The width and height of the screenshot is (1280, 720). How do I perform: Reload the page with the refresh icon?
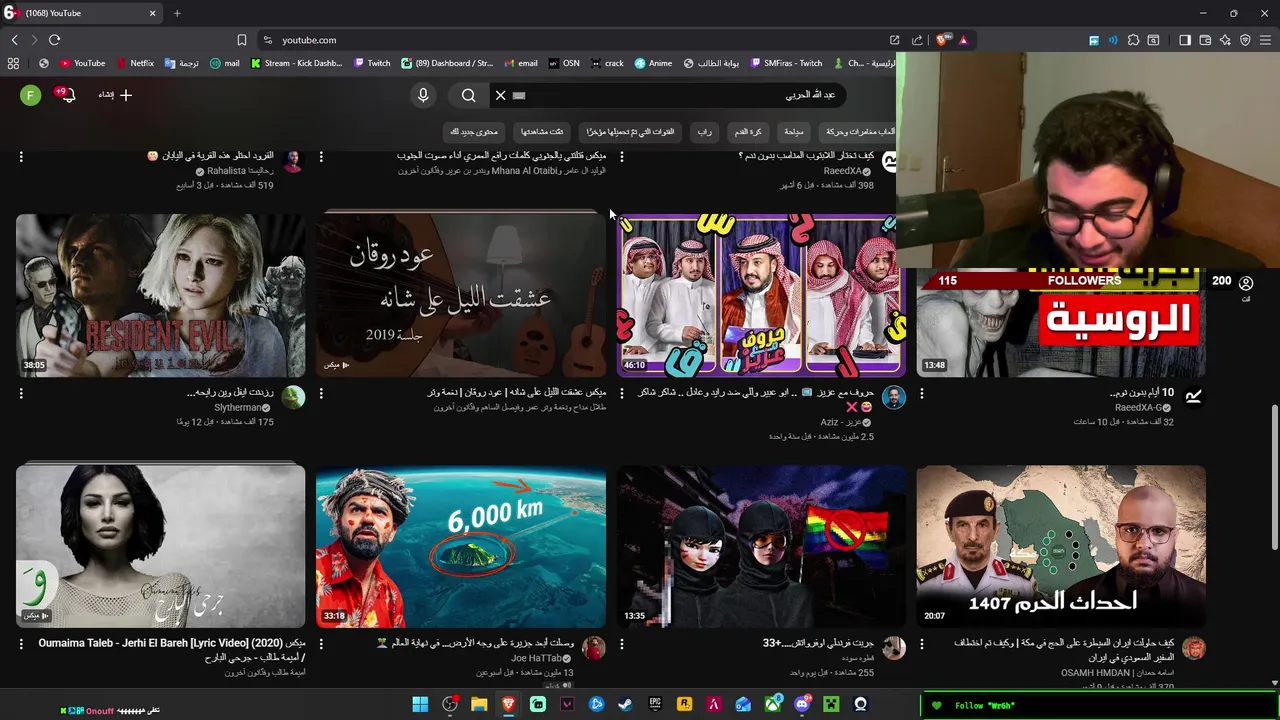(x=54, y=40)
